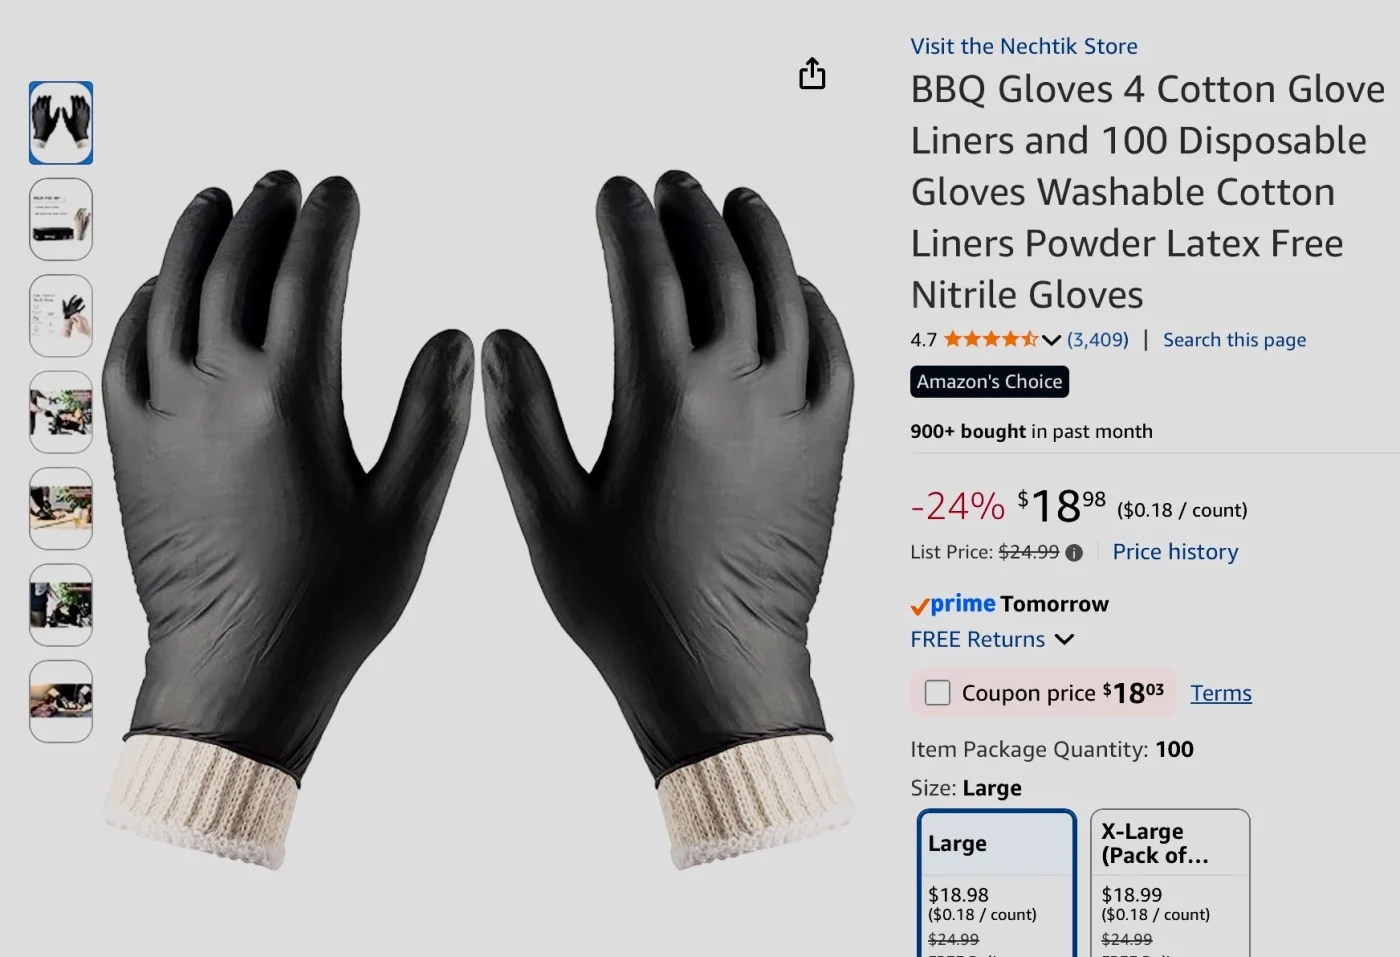Choose the X-Large size option
This screenshot has width=1400, height=957.
1170,884
